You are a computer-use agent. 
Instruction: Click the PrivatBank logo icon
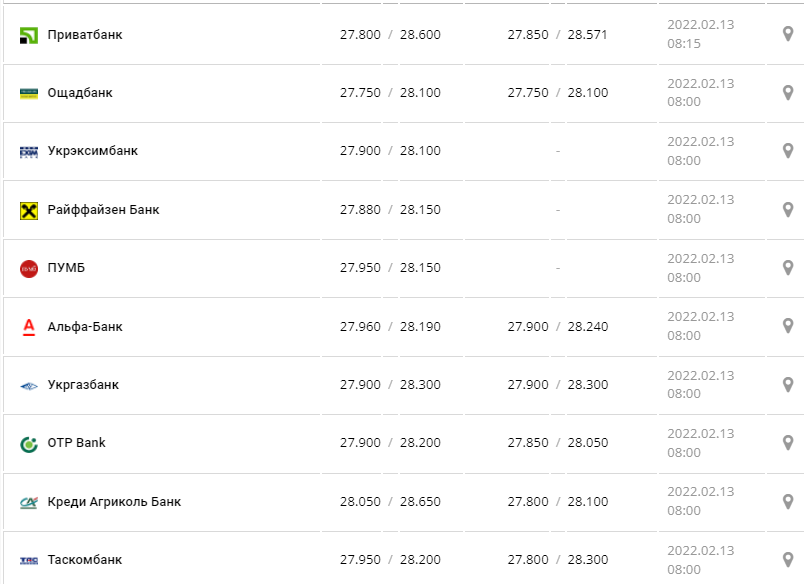click(28, 35)
